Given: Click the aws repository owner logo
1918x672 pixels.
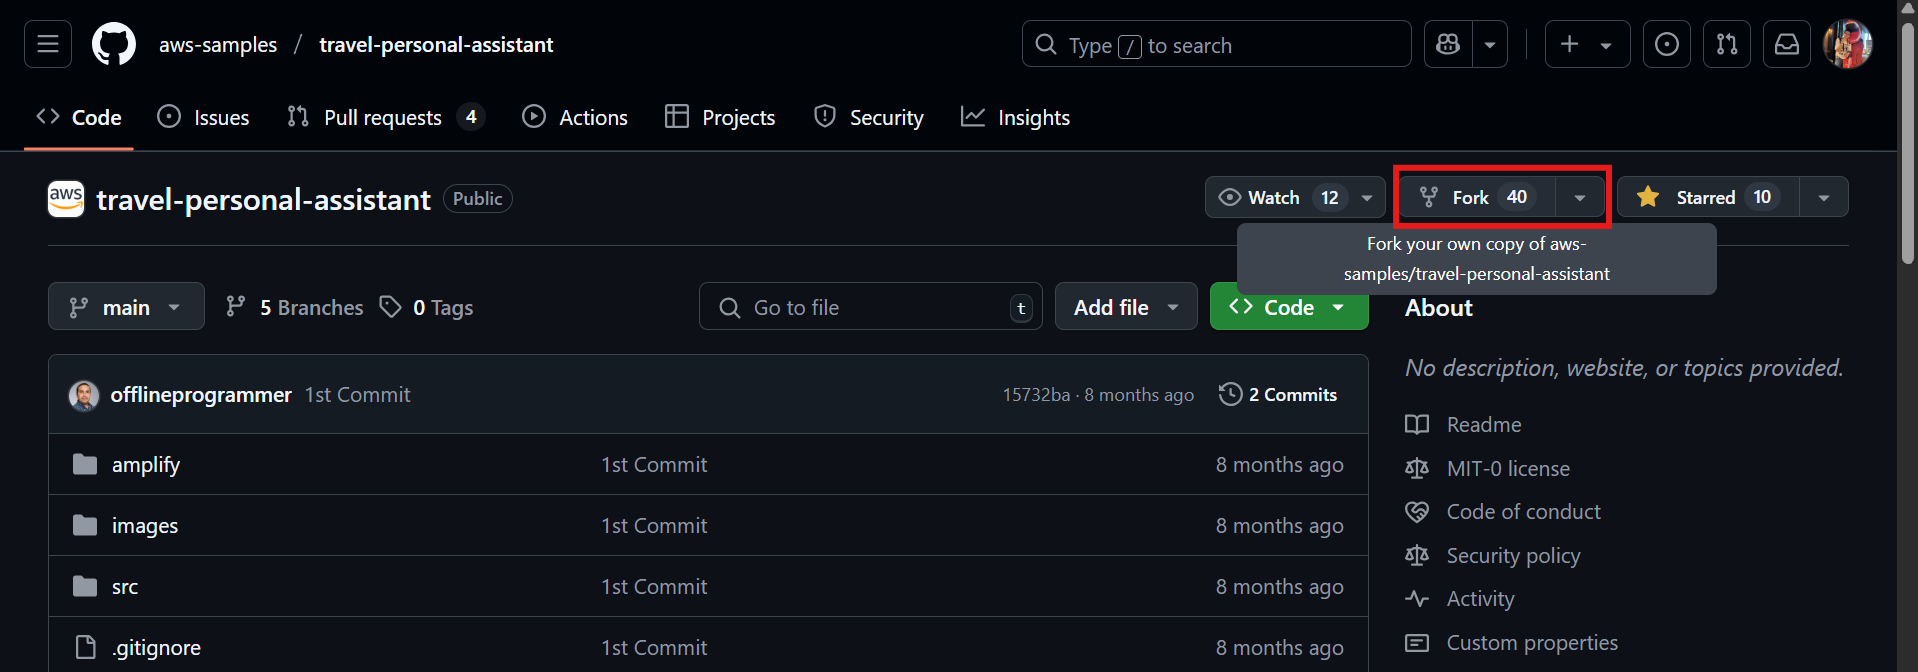Looking at the screenshot, I should tap(66, 199).
